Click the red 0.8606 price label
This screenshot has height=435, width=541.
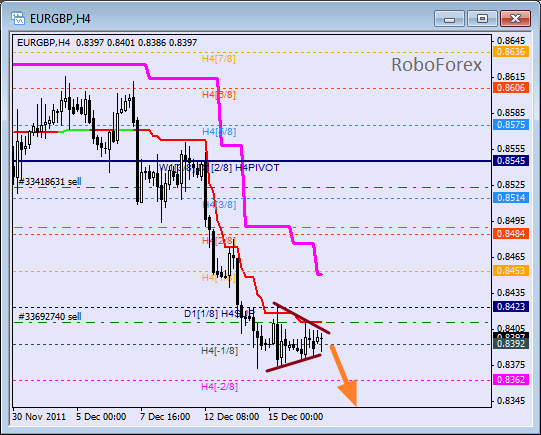[x=511, y=88]
